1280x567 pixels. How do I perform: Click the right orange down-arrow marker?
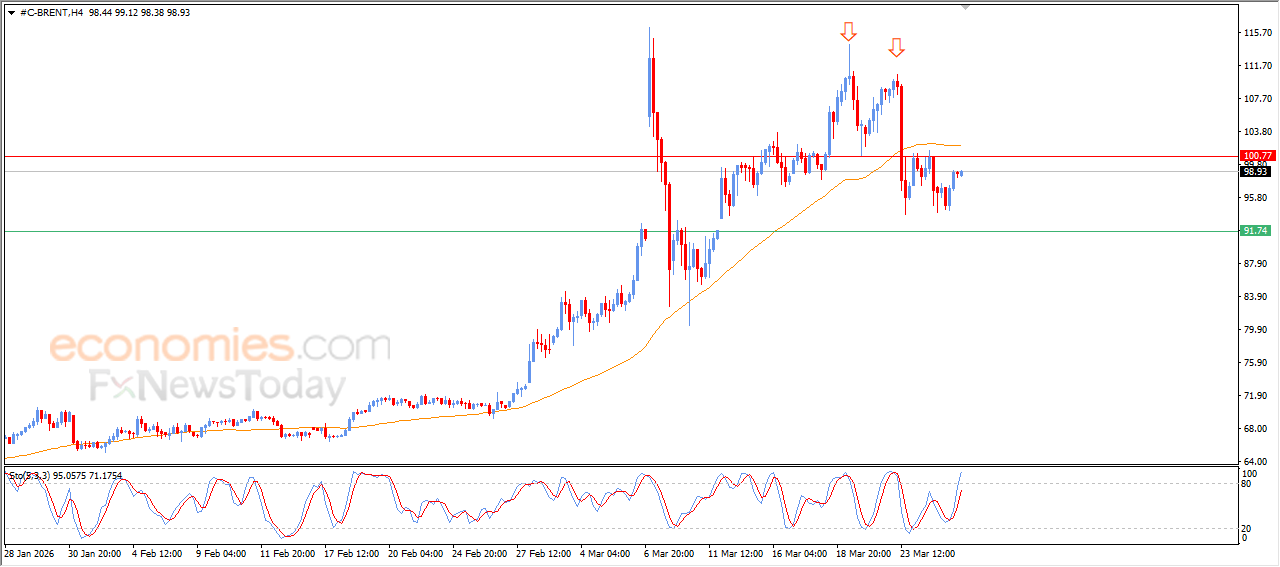coord(896,47)
